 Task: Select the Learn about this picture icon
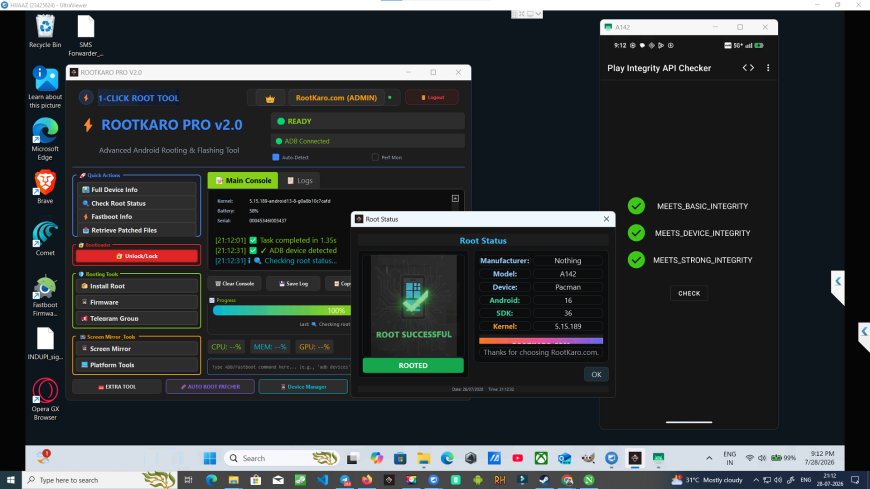pyautogui.click(x=45, y=87)
